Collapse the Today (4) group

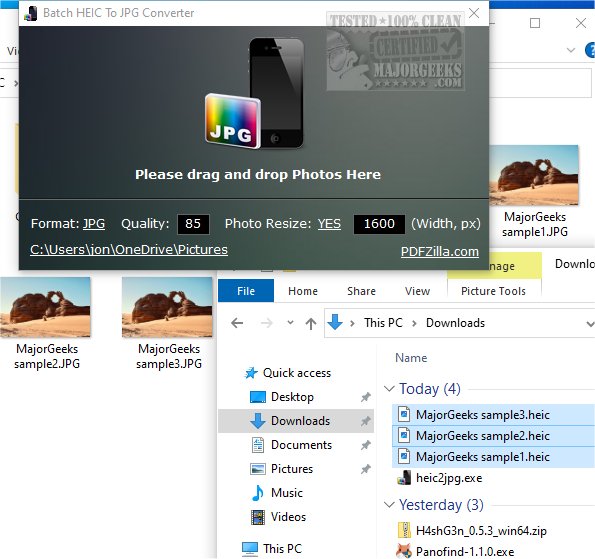(x=389, y=389)
